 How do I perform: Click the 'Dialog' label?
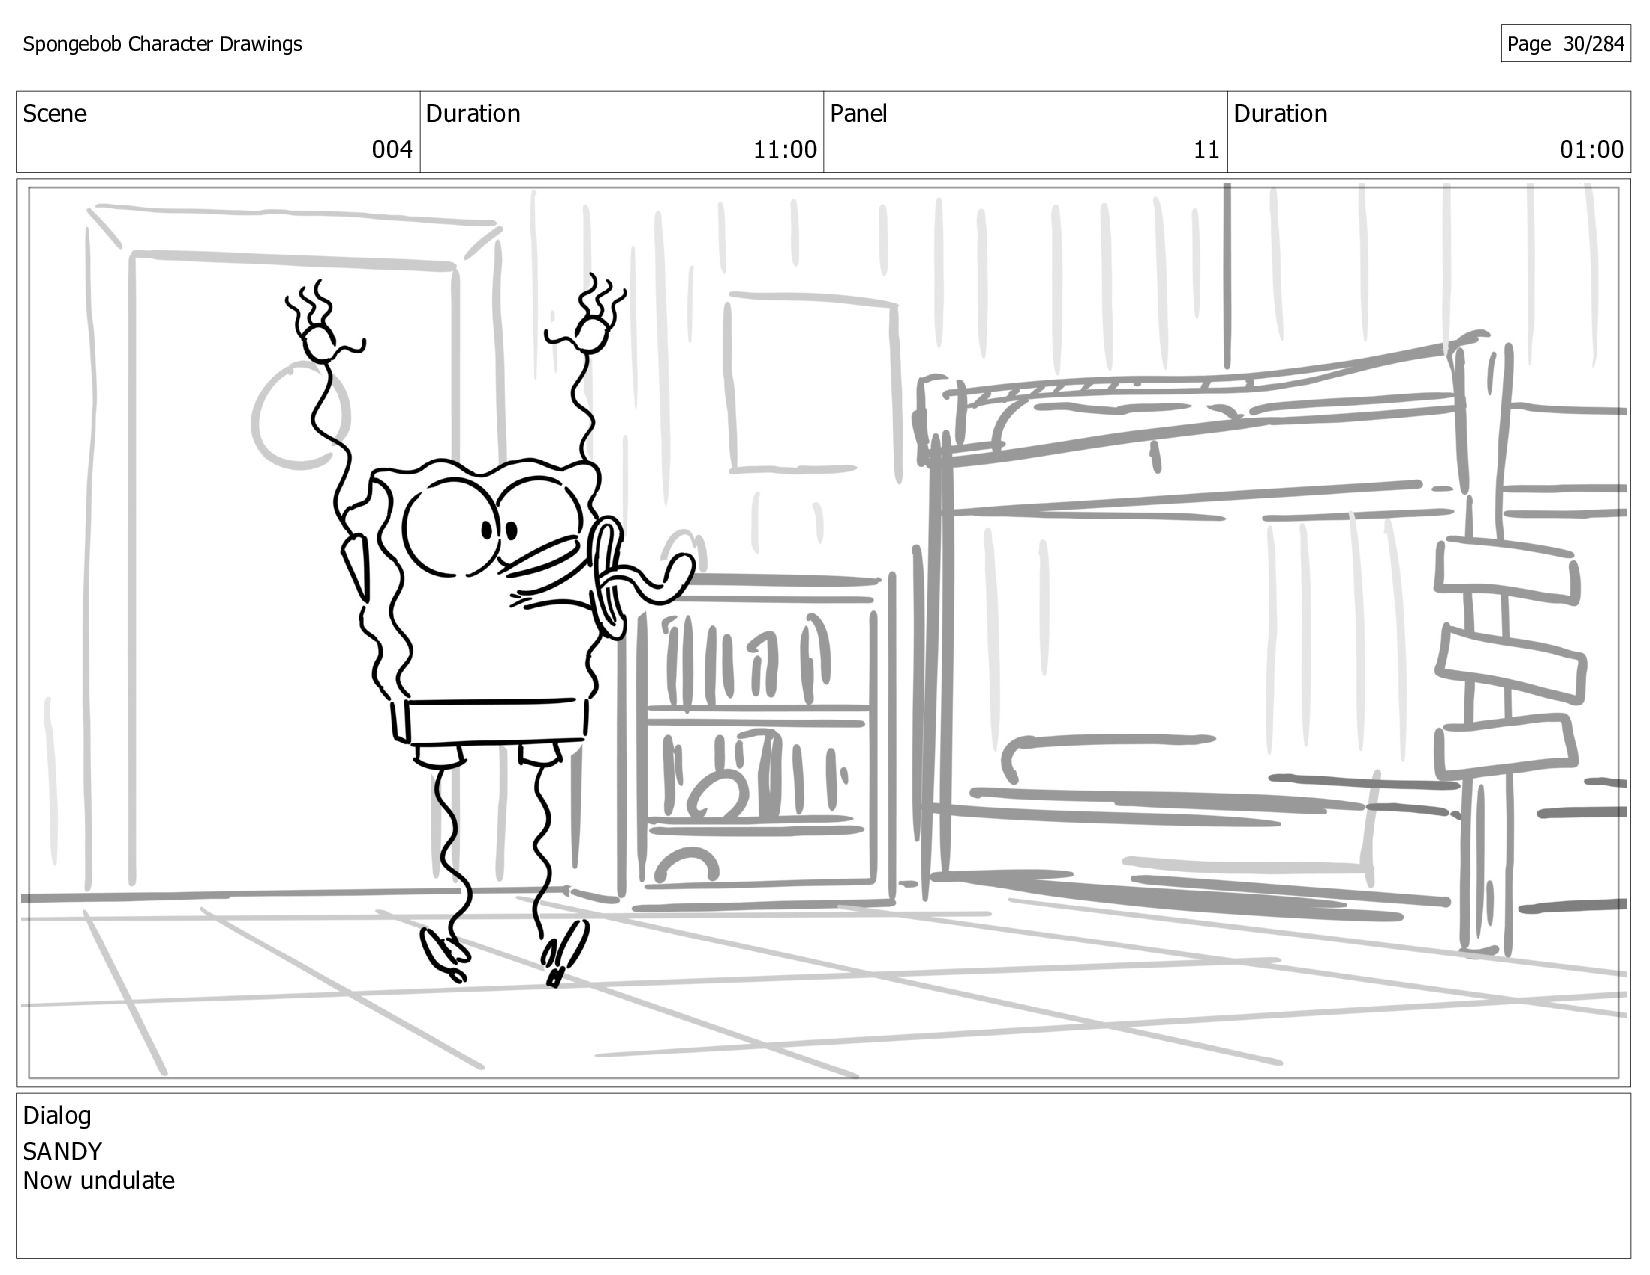(57, 1116)
